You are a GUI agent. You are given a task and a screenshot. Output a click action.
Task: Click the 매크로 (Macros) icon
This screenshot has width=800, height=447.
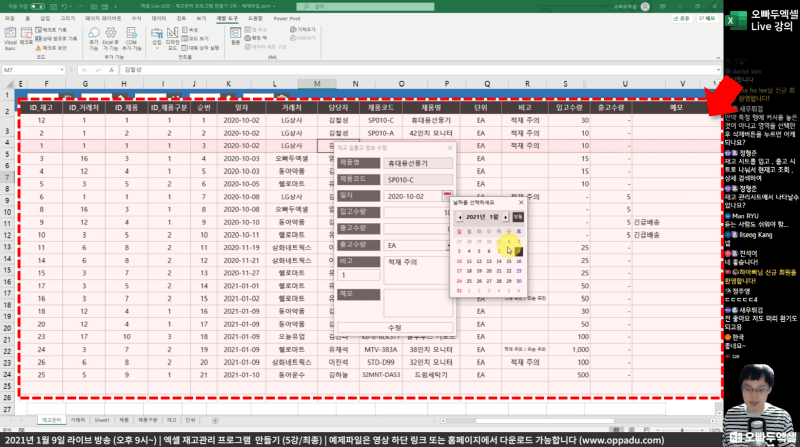[x=24, y=41]
